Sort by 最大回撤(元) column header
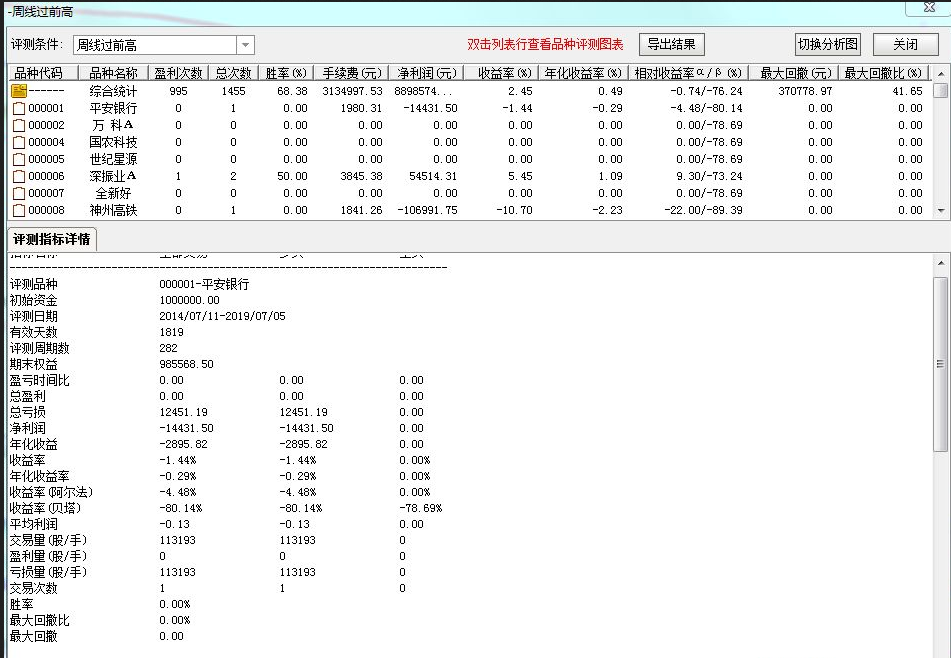Screen dimensions: 951x658 [x=794, y=73]
